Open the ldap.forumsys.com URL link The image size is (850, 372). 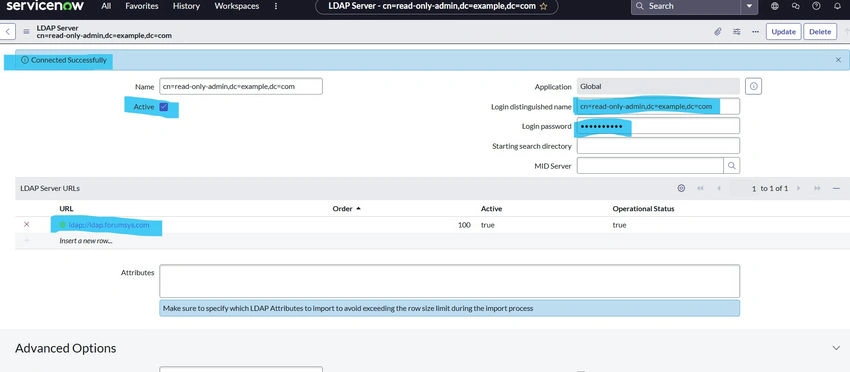tap(109, 225)
